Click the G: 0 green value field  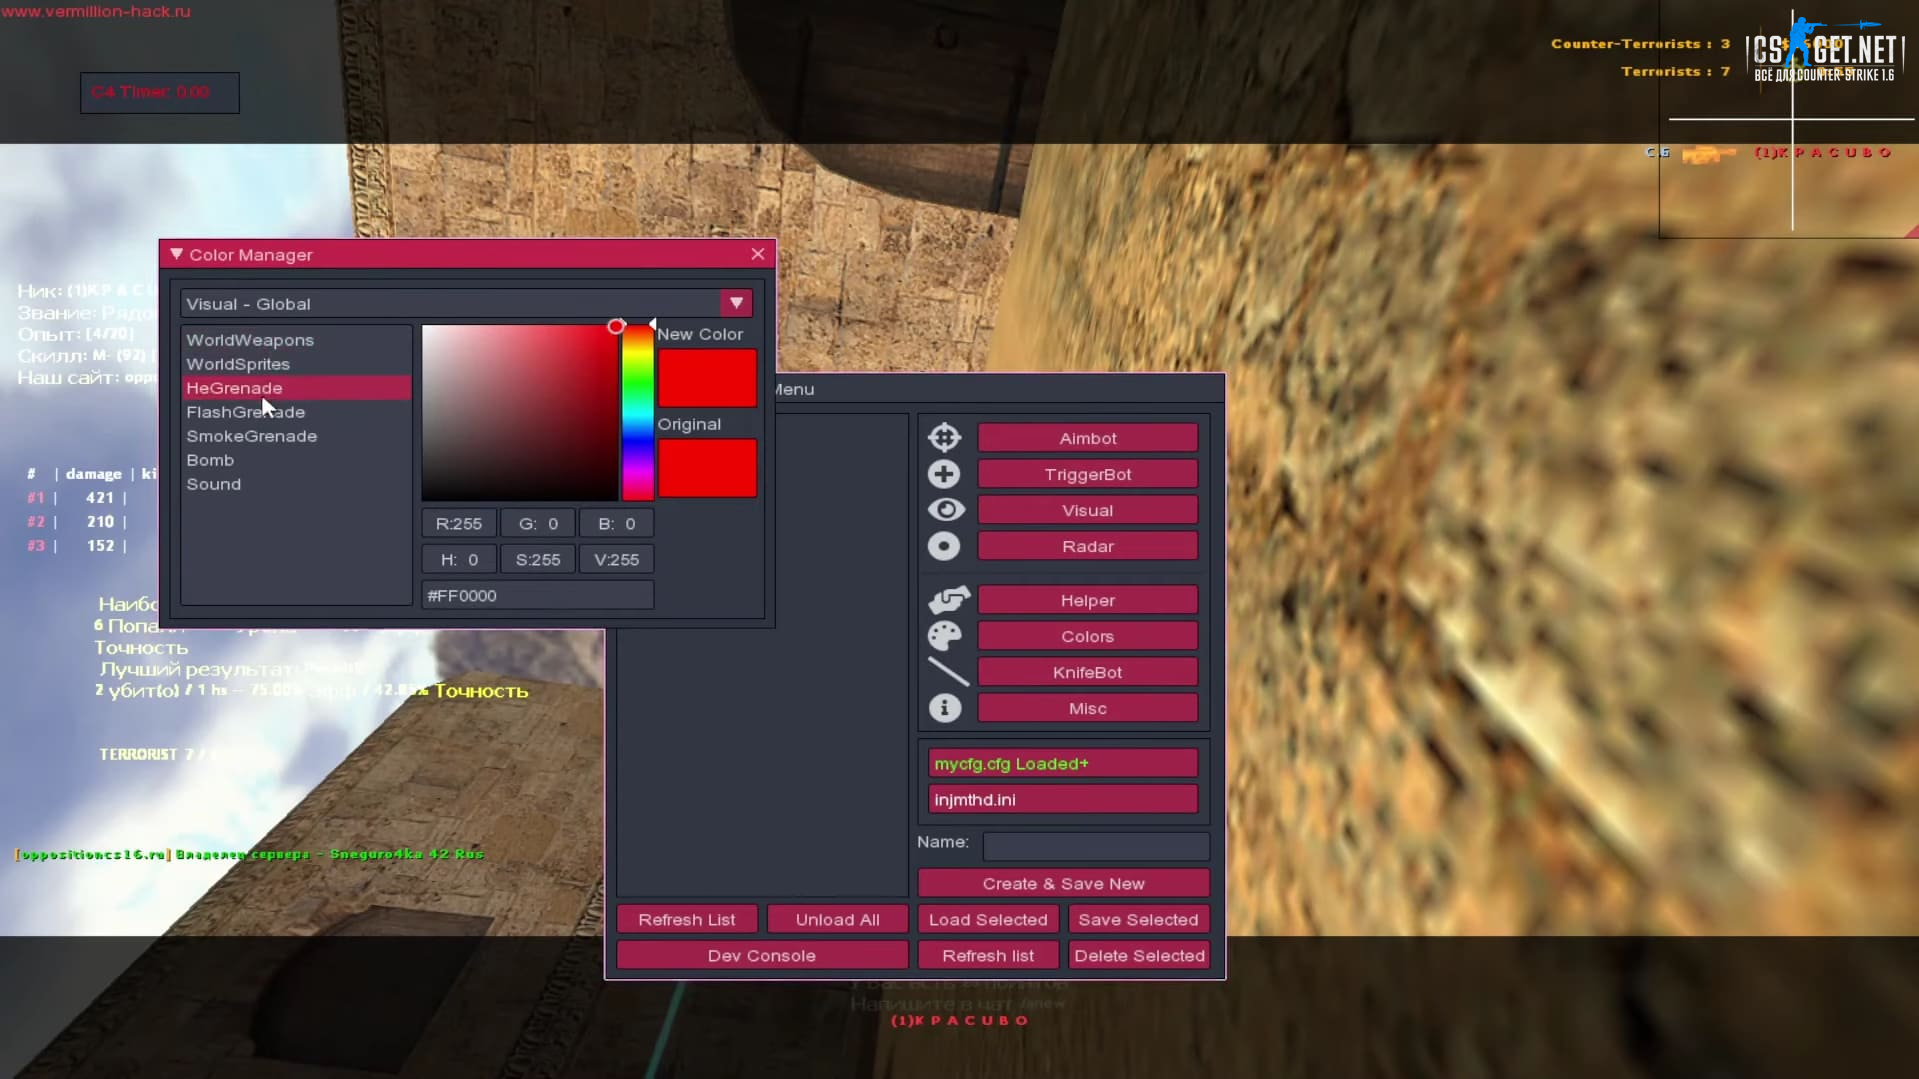538,523
